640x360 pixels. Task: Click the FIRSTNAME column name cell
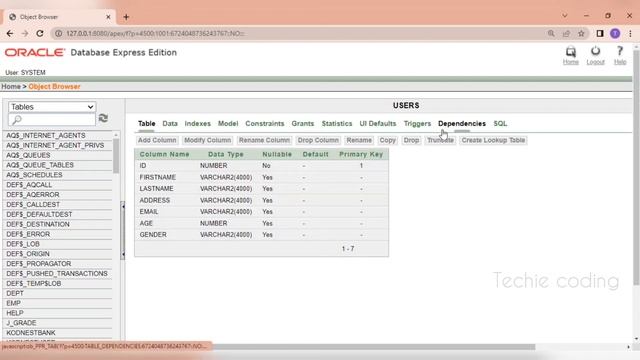(158, 177)
